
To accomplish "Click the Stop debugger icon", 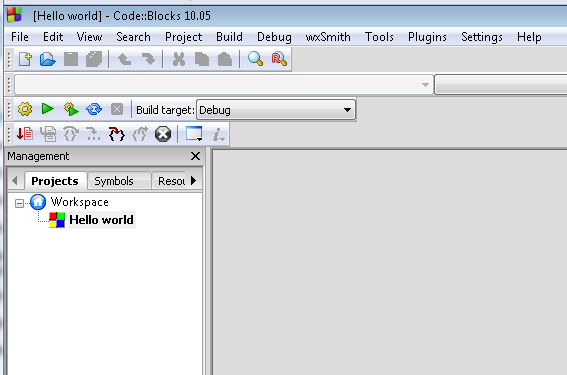I will [x=163, y=134].
